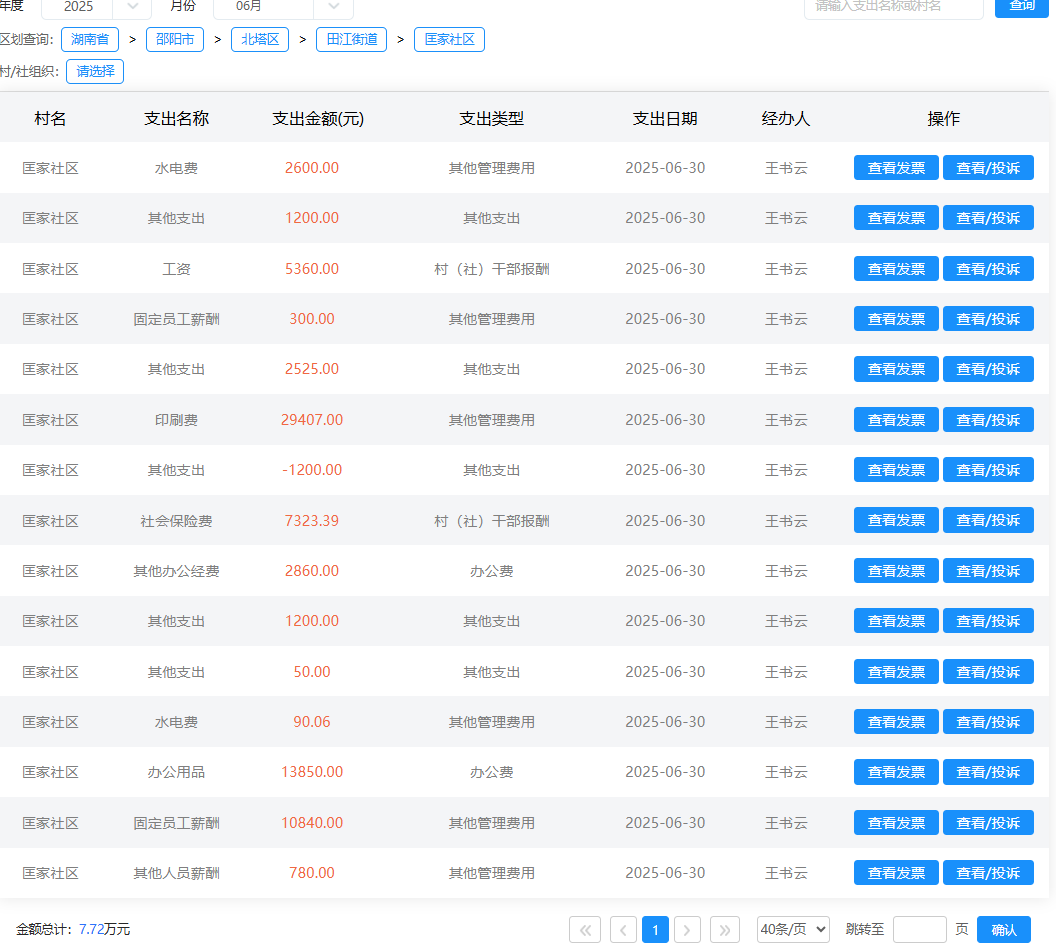The image size is (1056, 945).
Task: Click the 印刷费 expense name cell
Action: (176, 420)
